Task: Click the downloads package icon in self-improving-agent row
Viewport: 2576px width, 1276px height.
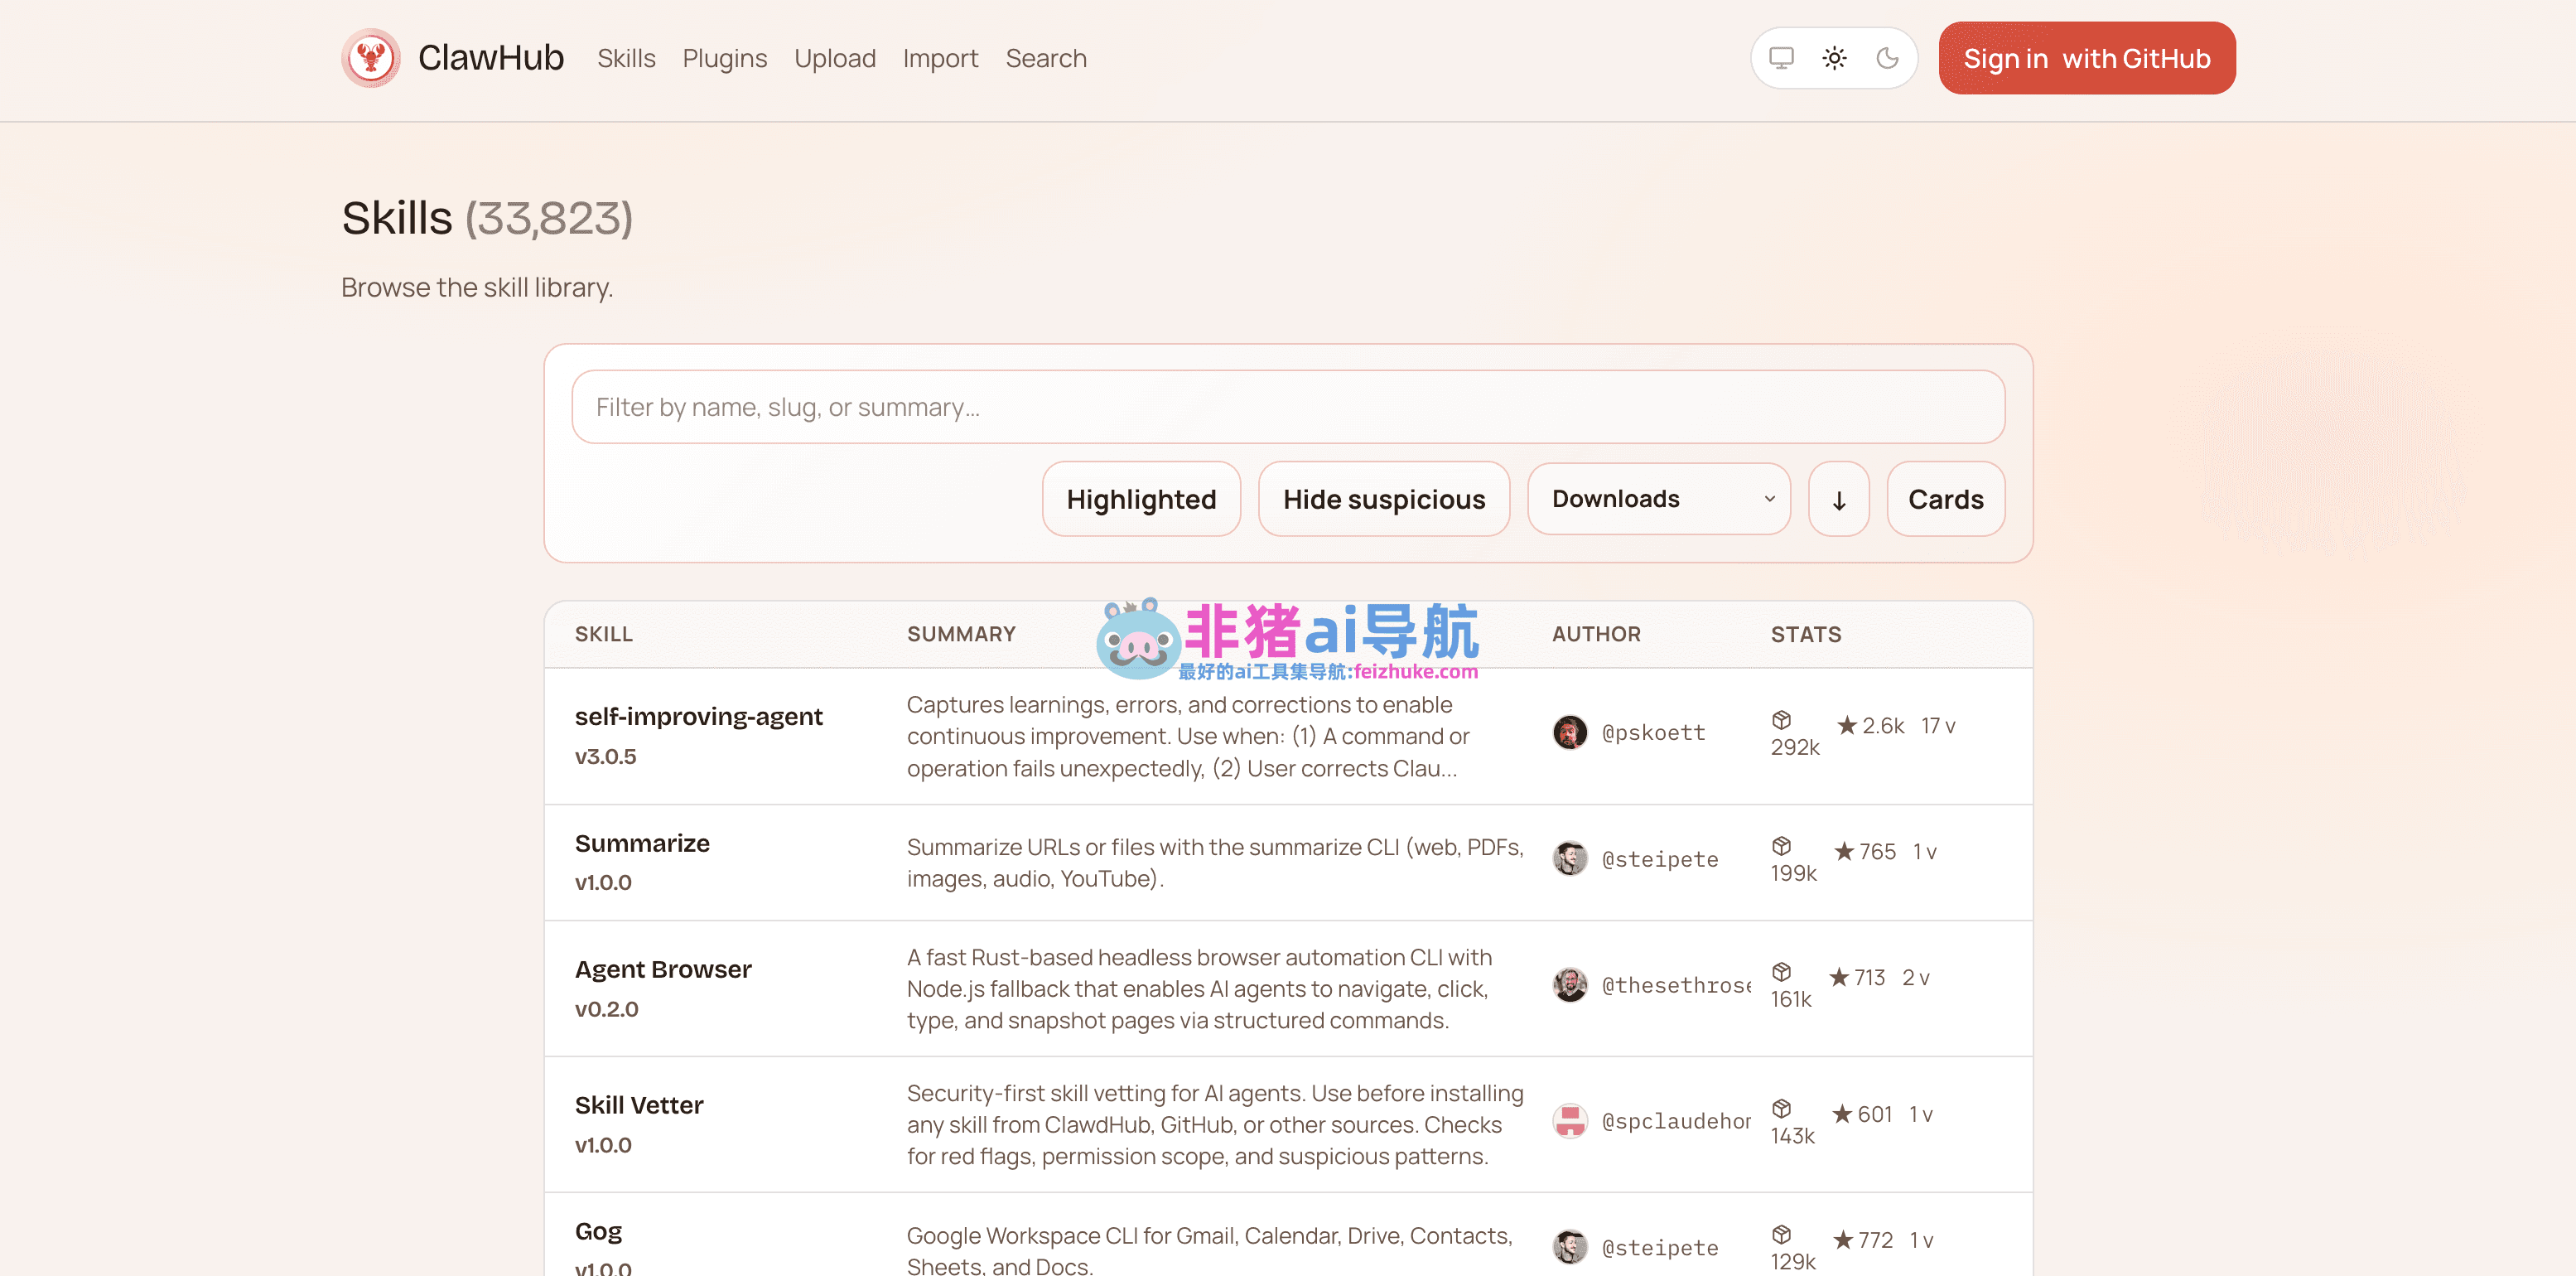Action: [x=1781, y=720]
